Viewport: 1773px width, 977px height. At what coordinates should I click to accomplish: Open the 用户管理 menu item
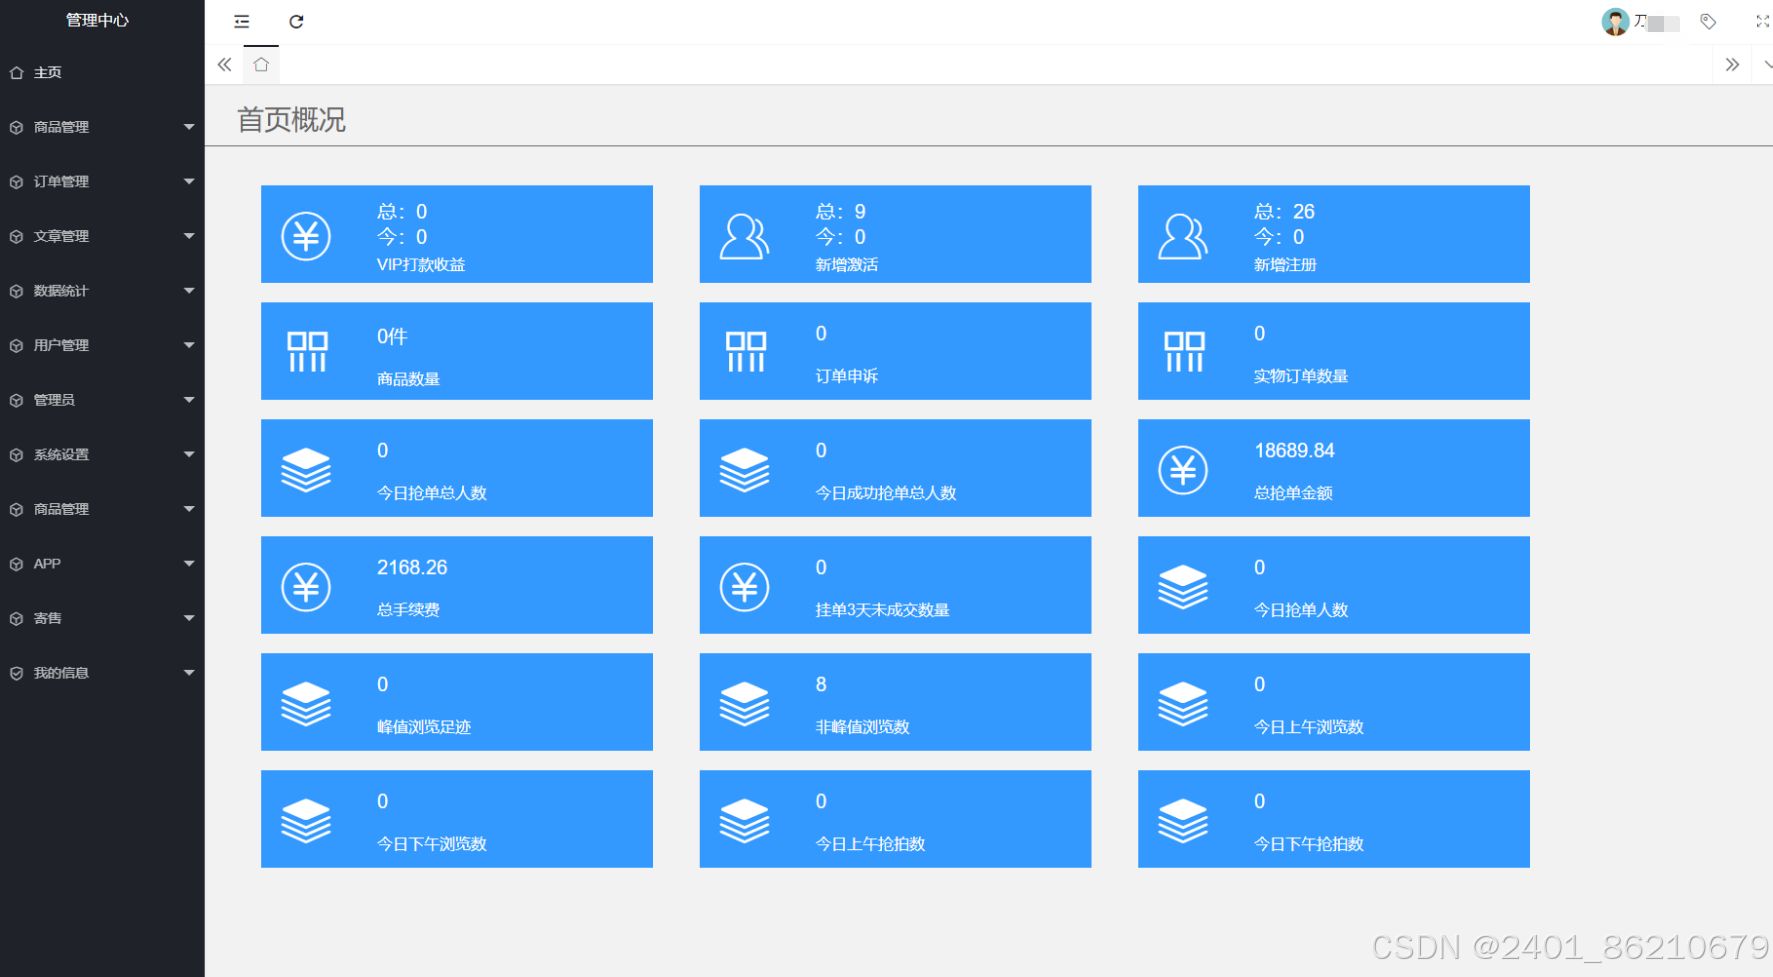pyautogui.click(x=102, y=345)
